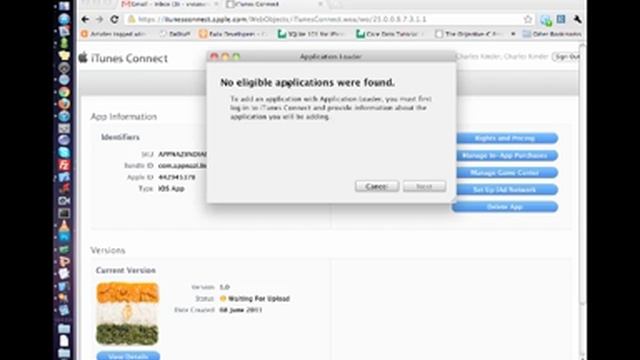Open Google Chrome from the dock
Viewport: 640px width, 360px height.
point(64,92)
